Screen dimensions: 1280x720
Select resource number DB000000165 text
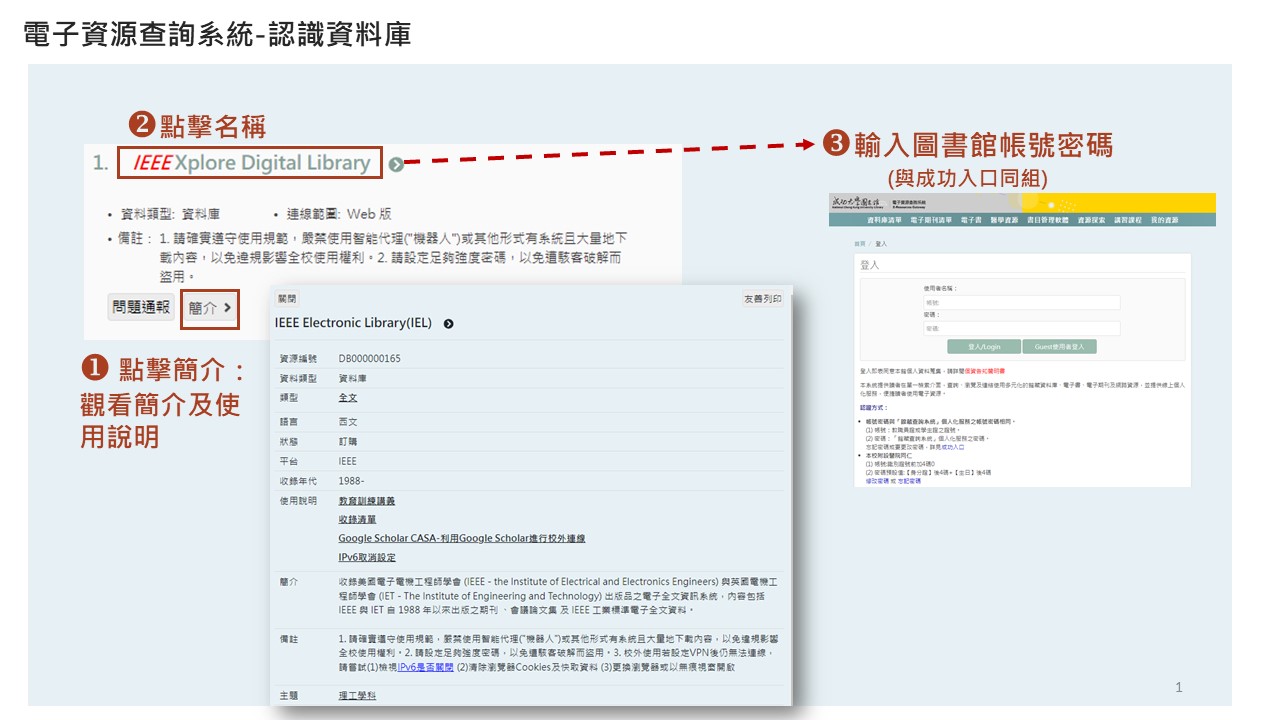pyautogui.click(x=370, y=358)
